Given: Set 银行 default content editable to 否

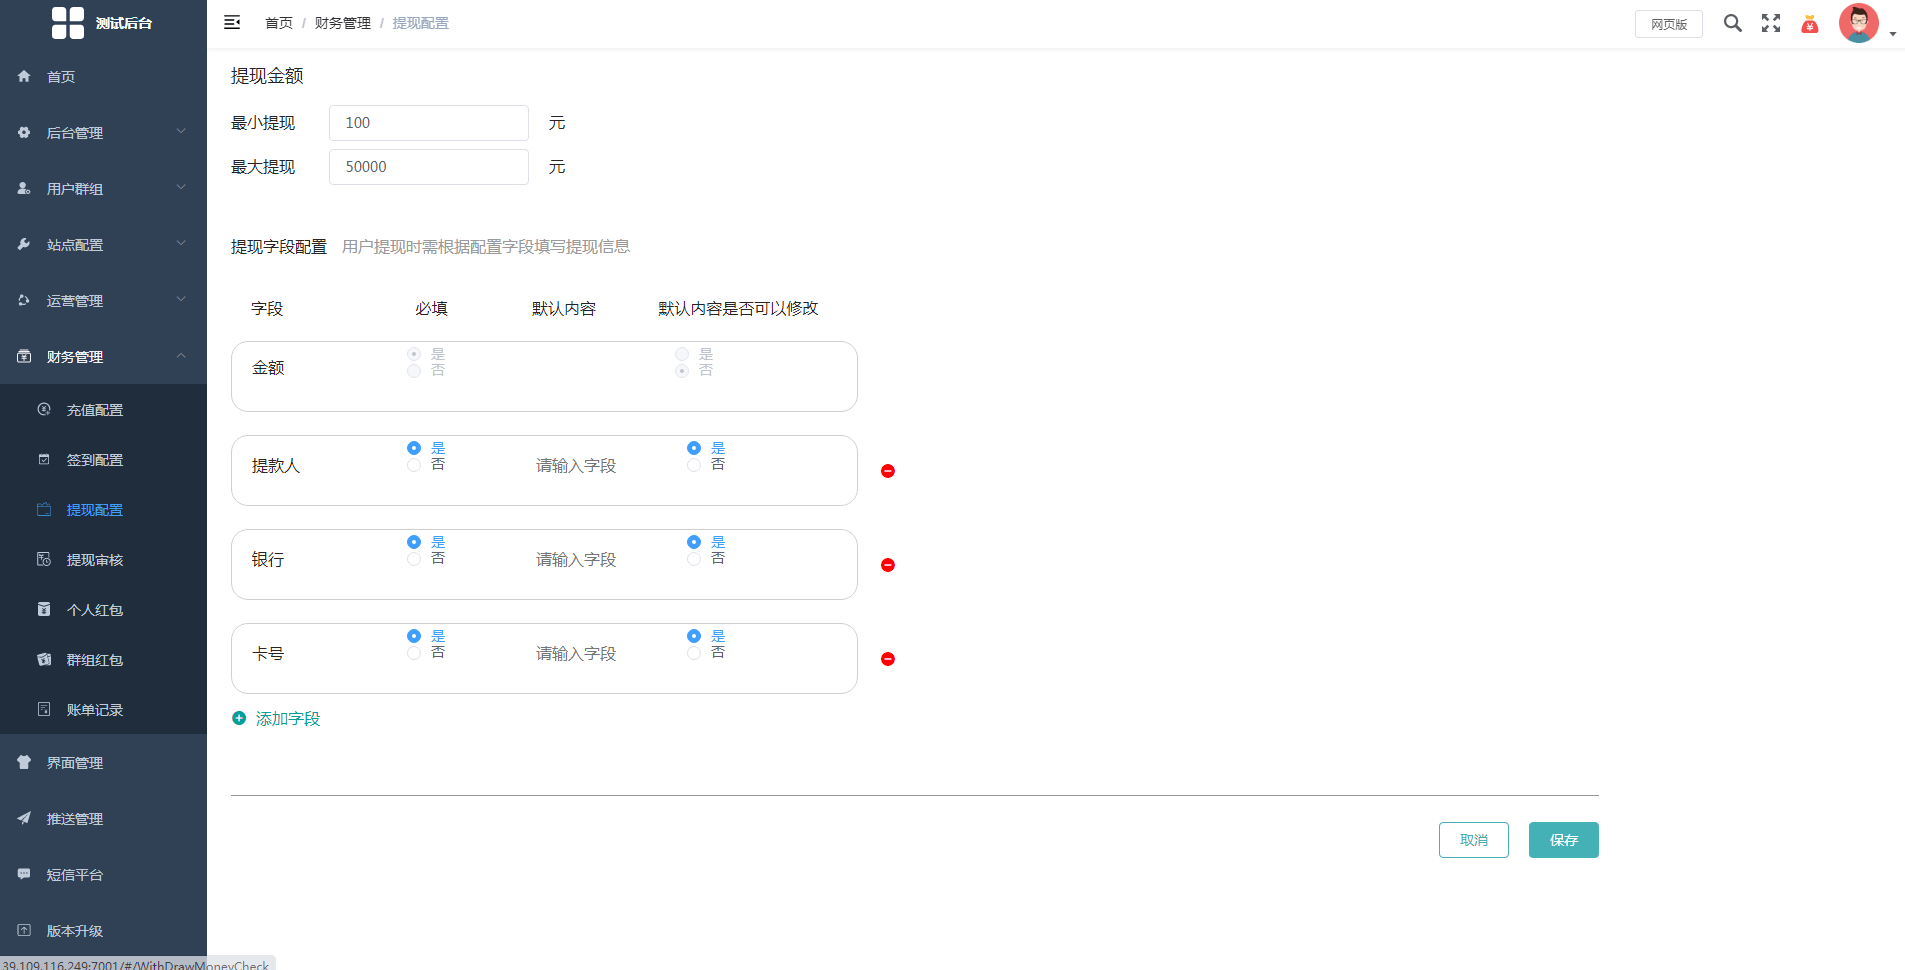Looking at the screenshot, I should pyautogui.click(x=694, y=559).
